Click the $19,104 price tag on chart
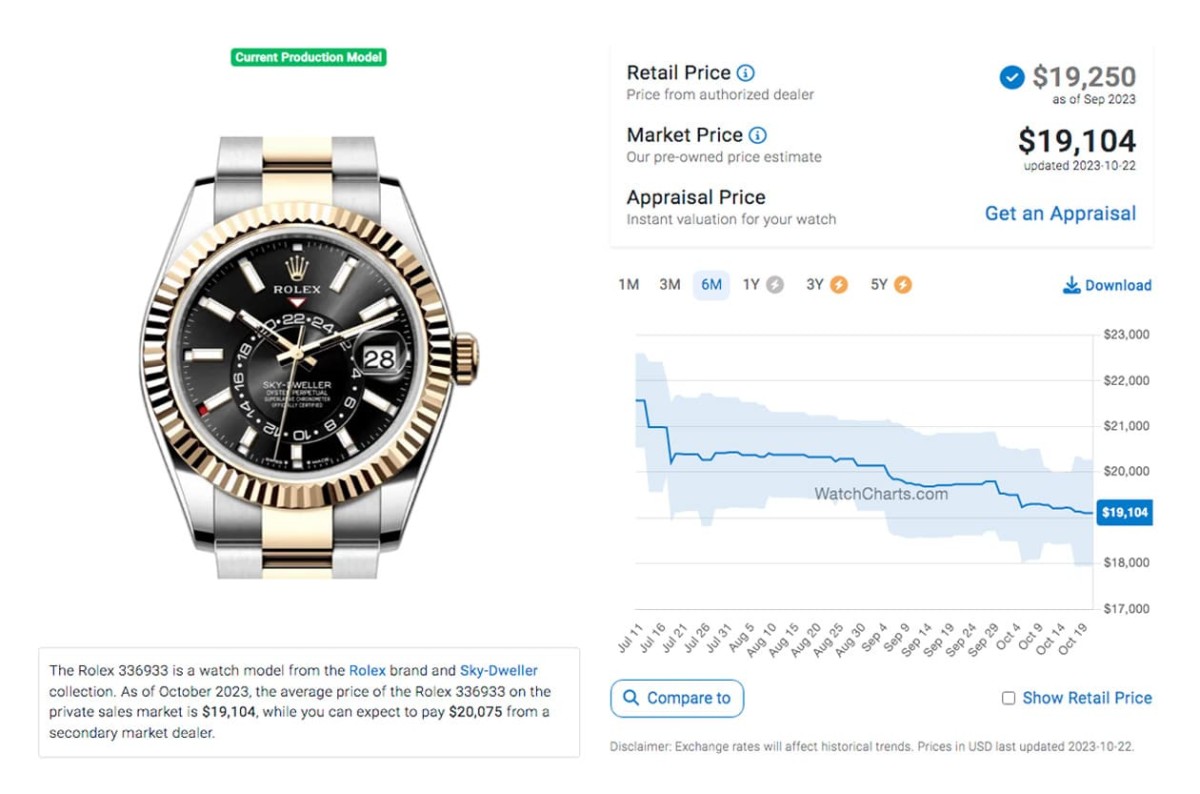Screen dimensions: 1200x794 pos(1124,513)
